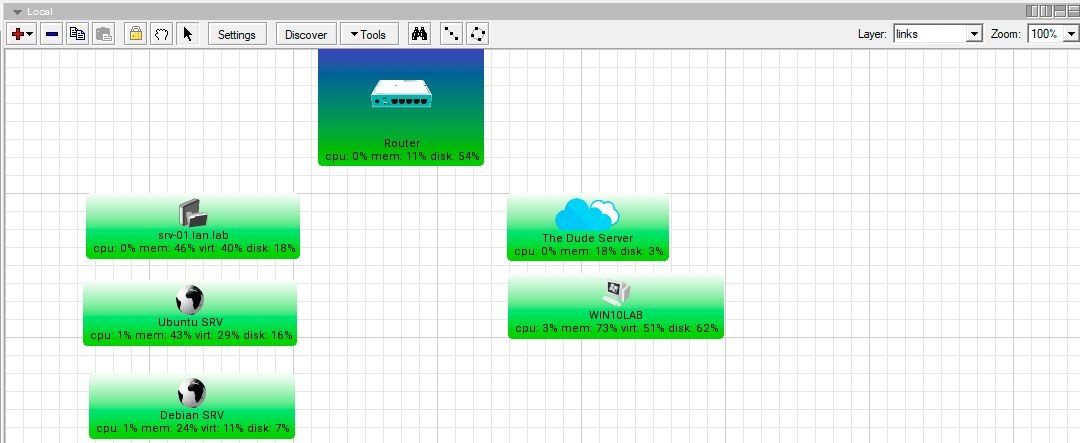
Task: Select the arrow pointer tool
Action: pos(187,34)
